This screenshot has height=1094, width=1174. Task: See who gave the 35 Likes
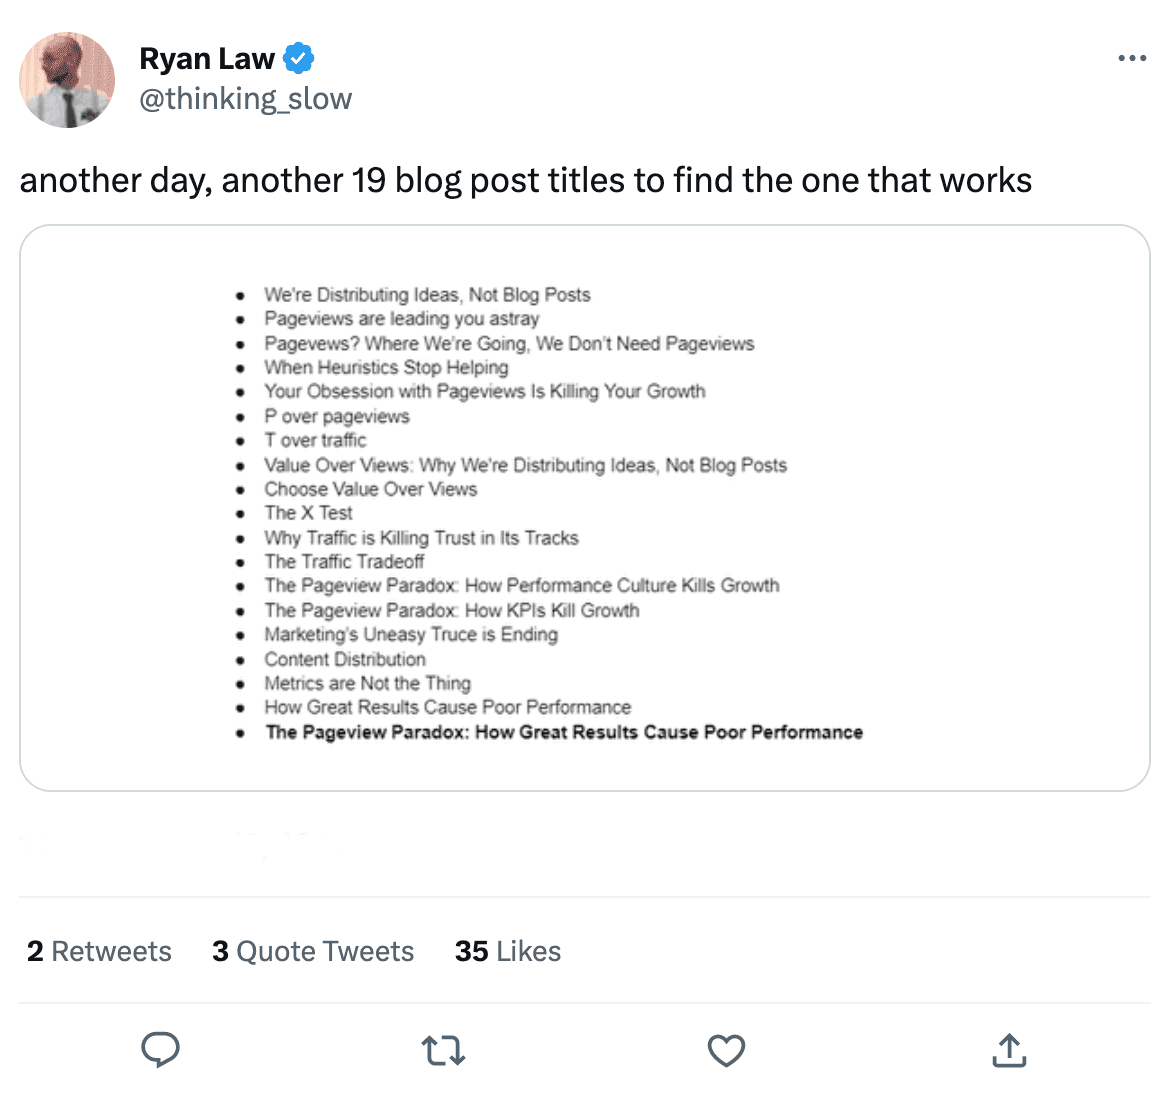pos(507,951)
